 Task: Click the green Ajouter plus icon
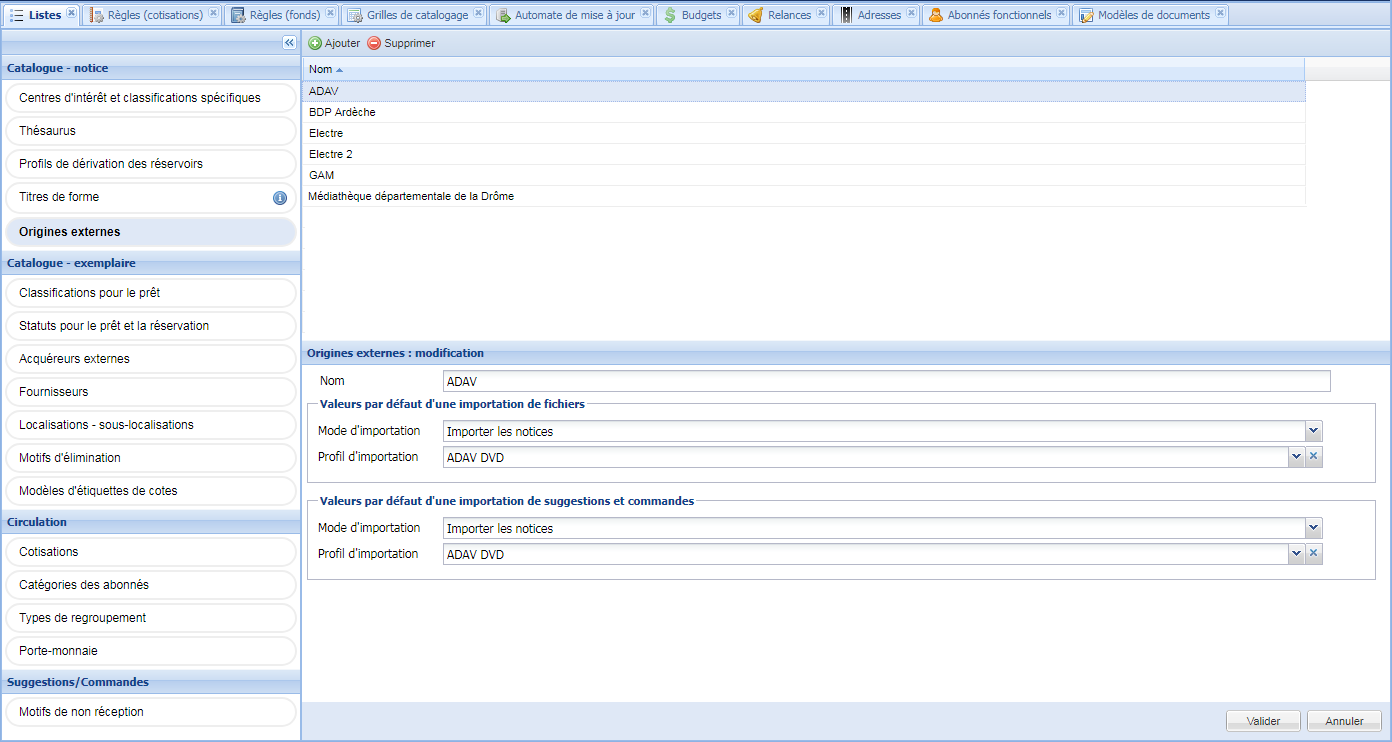click(315, 44)
